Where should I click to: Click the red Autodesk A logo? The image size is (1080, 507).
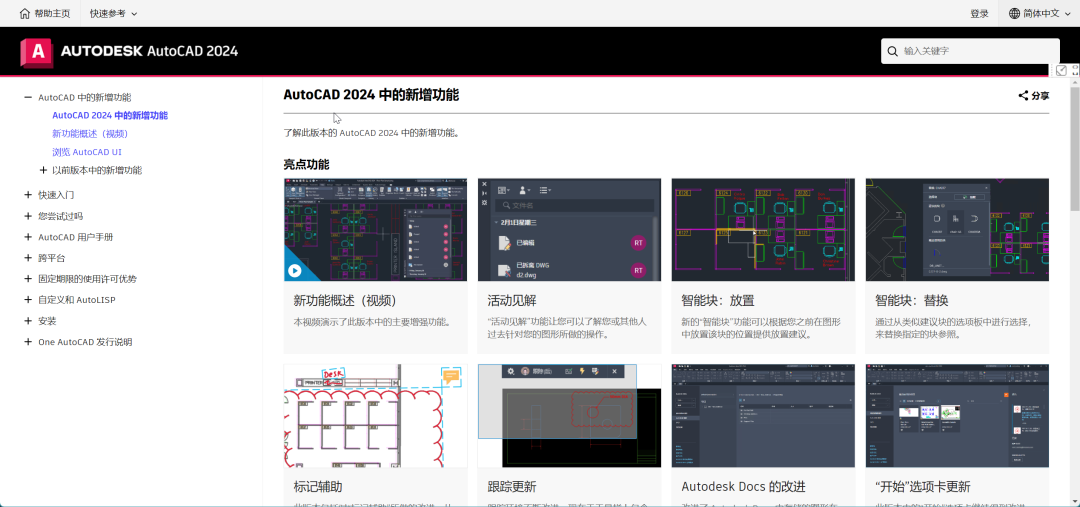pos(37,52)
